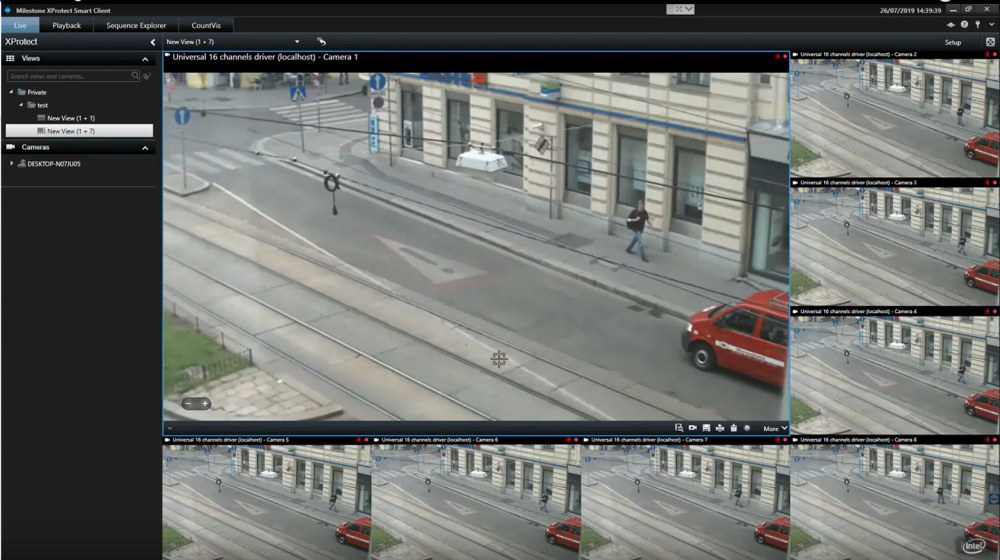Select the Camera 5 video tile
This screenshot has width=1000, height=560.
[x=267, y=502]
